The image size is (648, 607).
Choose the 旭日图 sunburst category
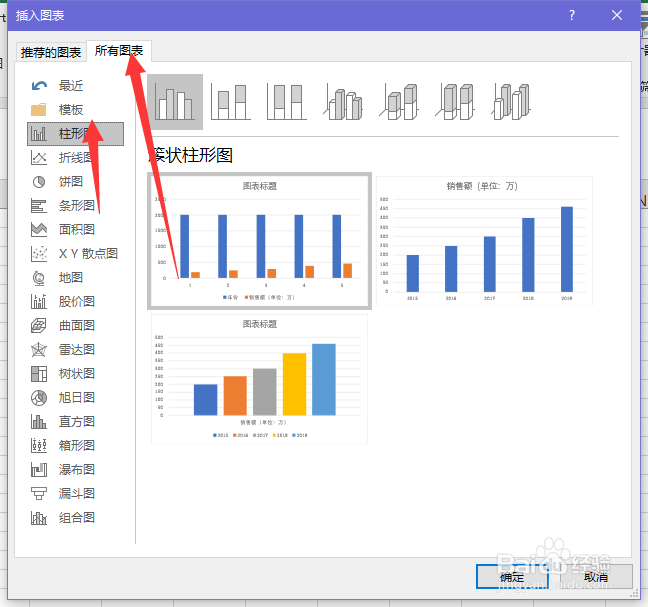coord(75,398)
